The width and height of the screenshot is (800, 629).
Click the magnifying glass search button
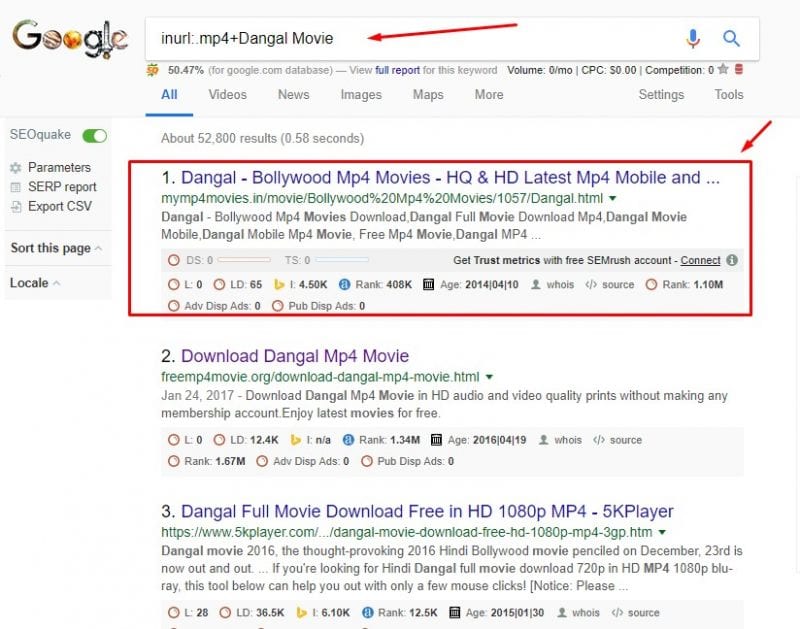point(731,38)
